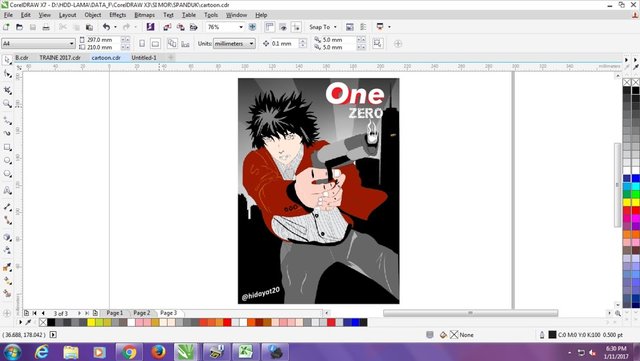Select the Smart Fill tool

point(7,294)
